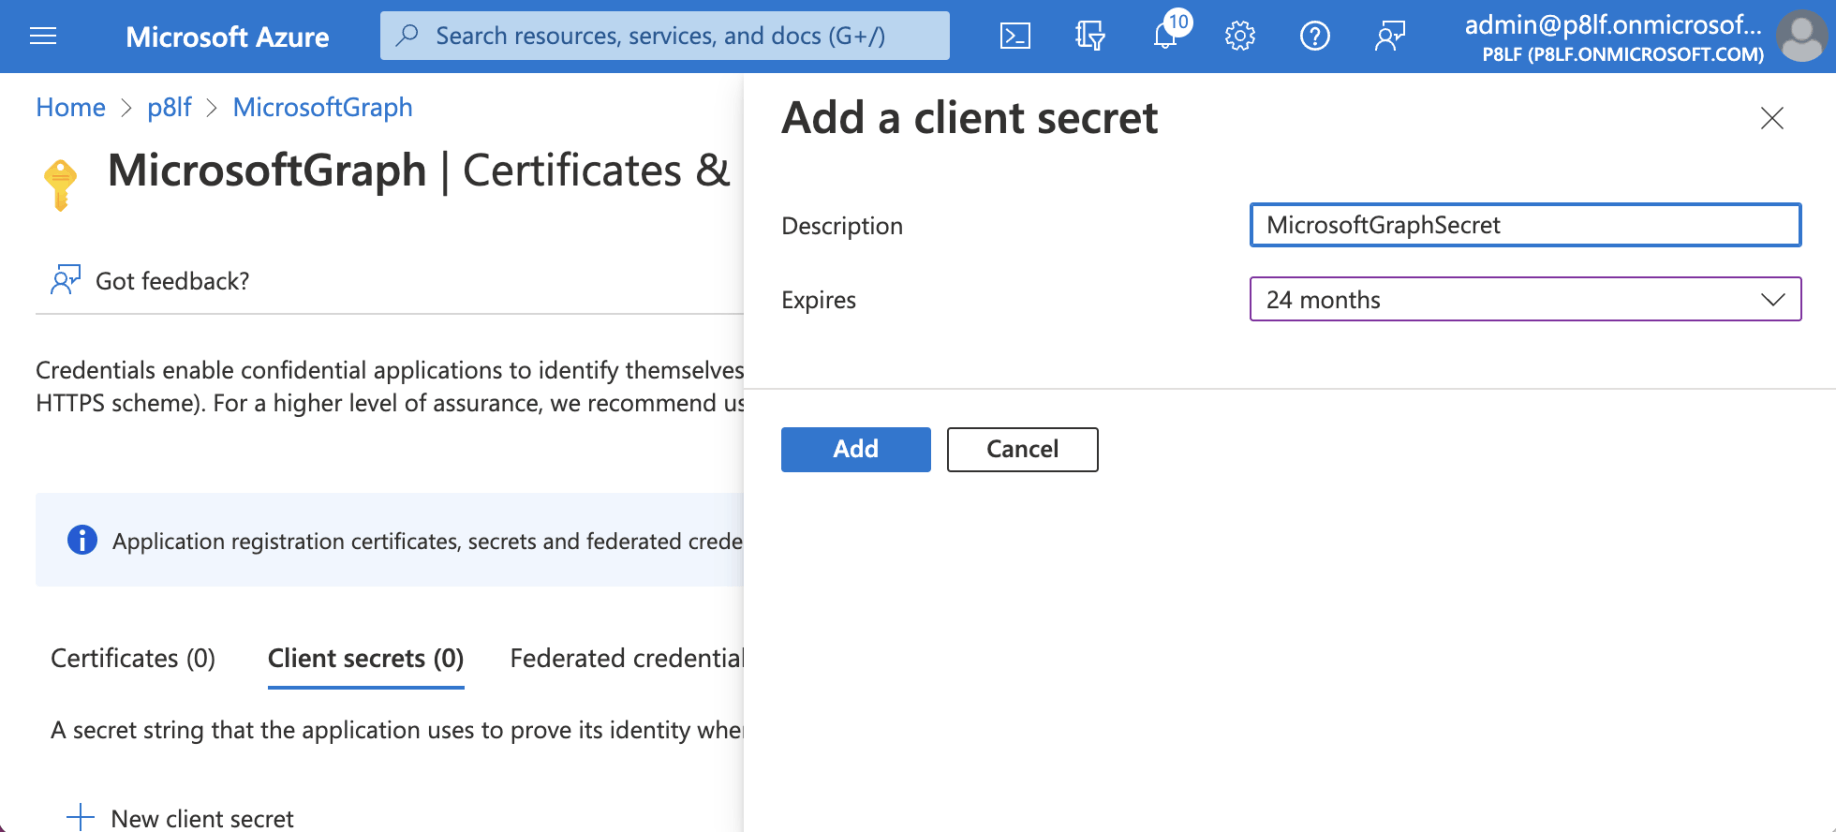Open the notifications bell
Viewport: 1836px width, 832px height.
click(1165, 37)
